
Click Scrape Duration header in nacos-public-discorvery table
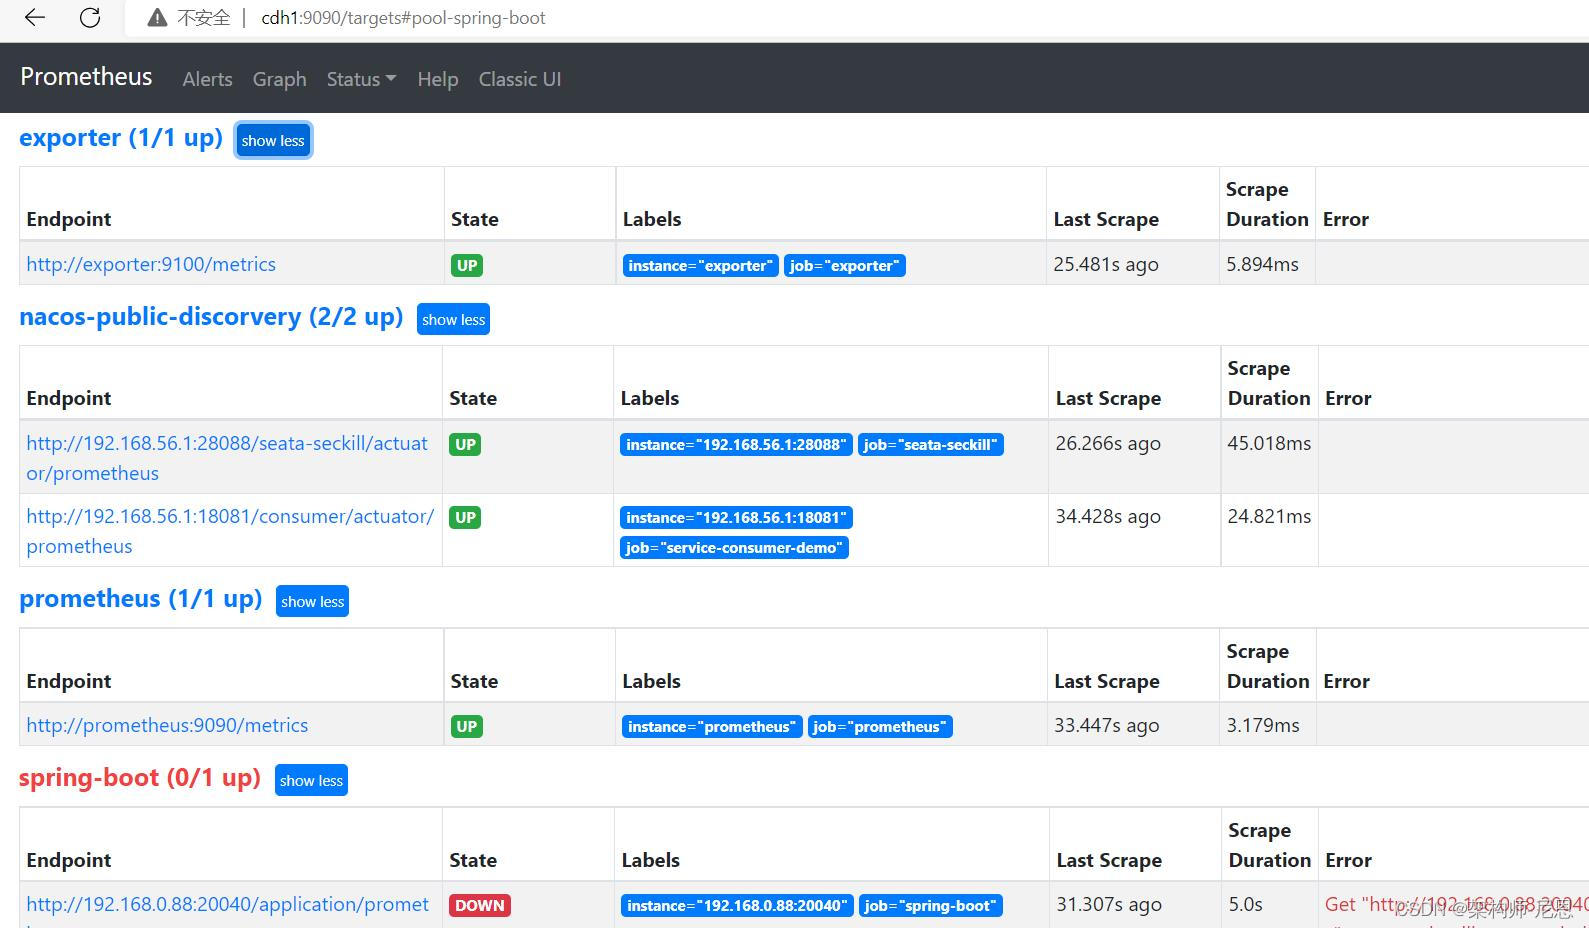pyautogui.click(x=1269, y=383)
